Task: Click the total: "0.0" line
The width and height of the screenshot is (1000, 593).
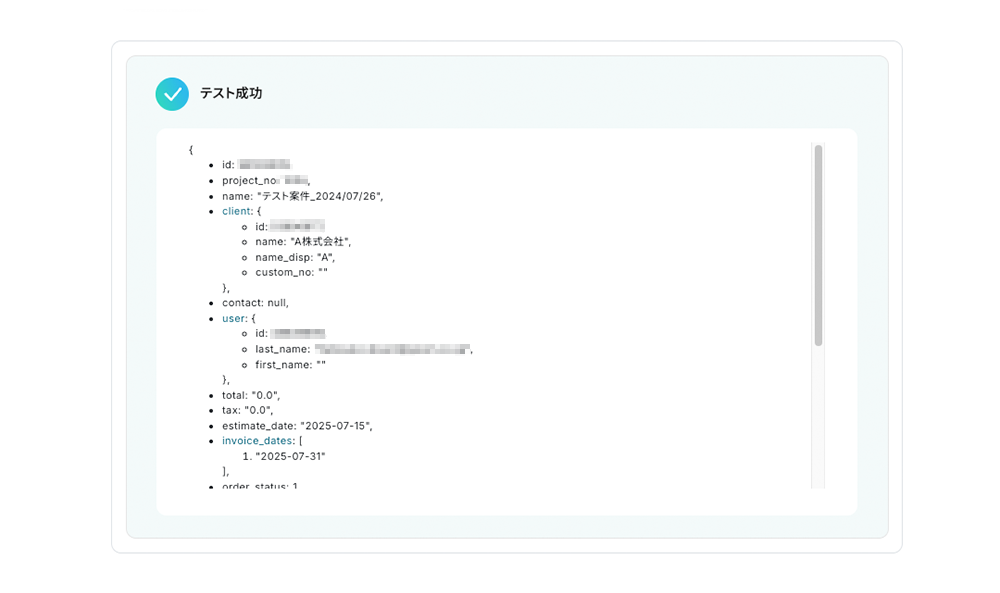Action: [x=251, y=395]
